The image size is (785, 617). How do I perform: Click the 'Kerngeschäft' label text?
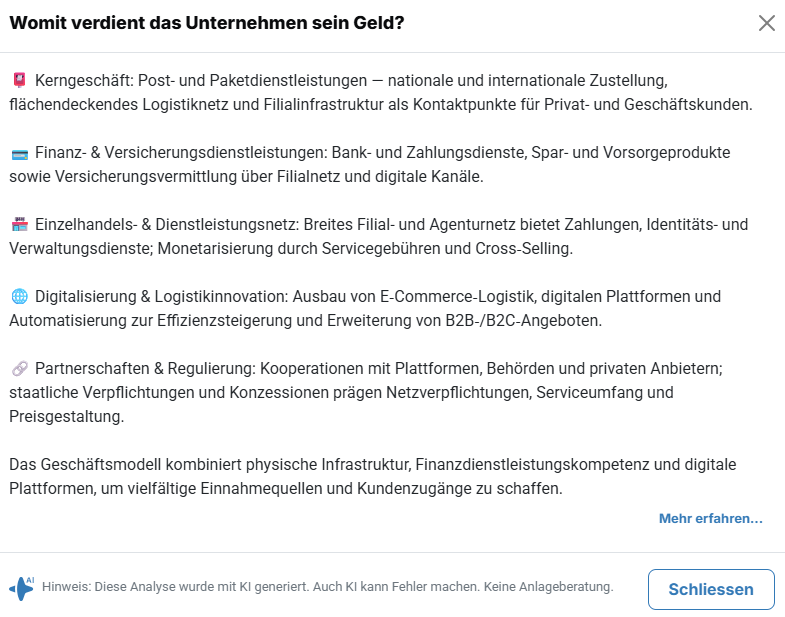point(84,80)
